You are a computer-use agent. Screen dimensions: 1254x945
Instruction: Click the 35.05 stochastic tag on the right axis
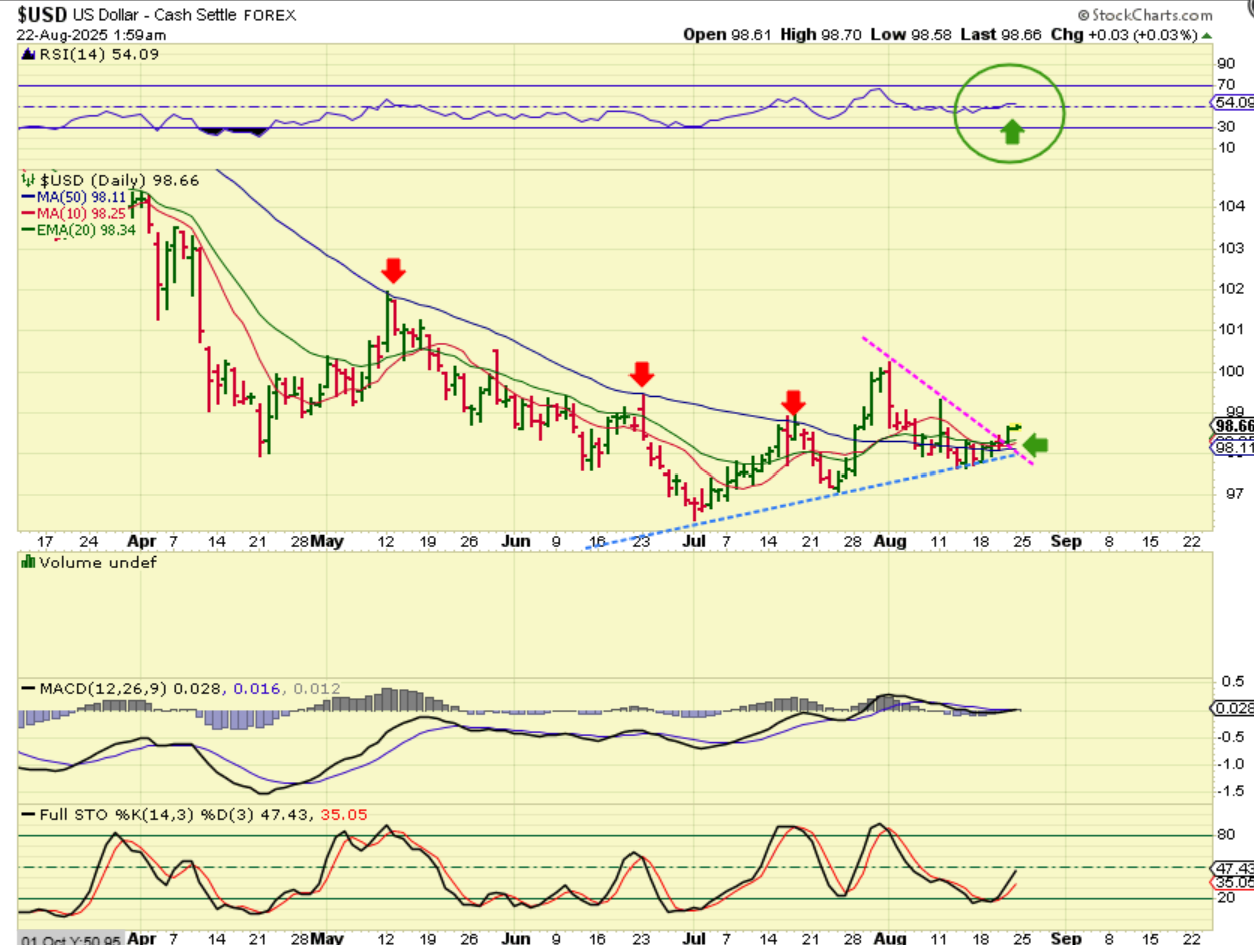[1233, 883]
